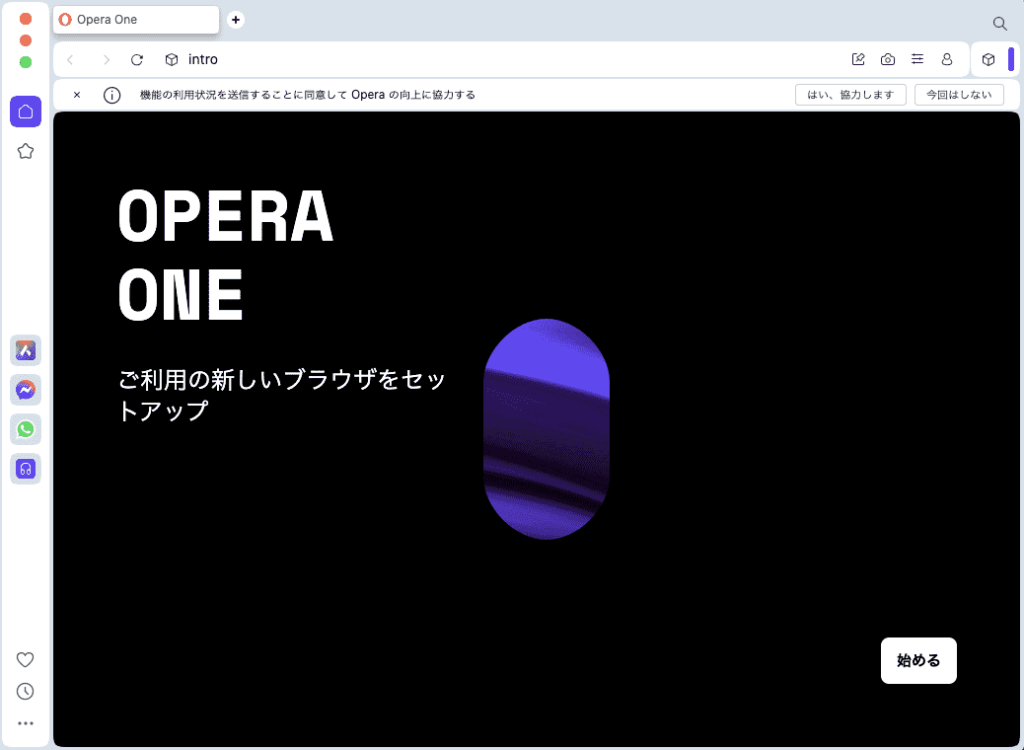The image size is (1024, 750).
Task: Open the Player in the sidebar
Action: 25,468
